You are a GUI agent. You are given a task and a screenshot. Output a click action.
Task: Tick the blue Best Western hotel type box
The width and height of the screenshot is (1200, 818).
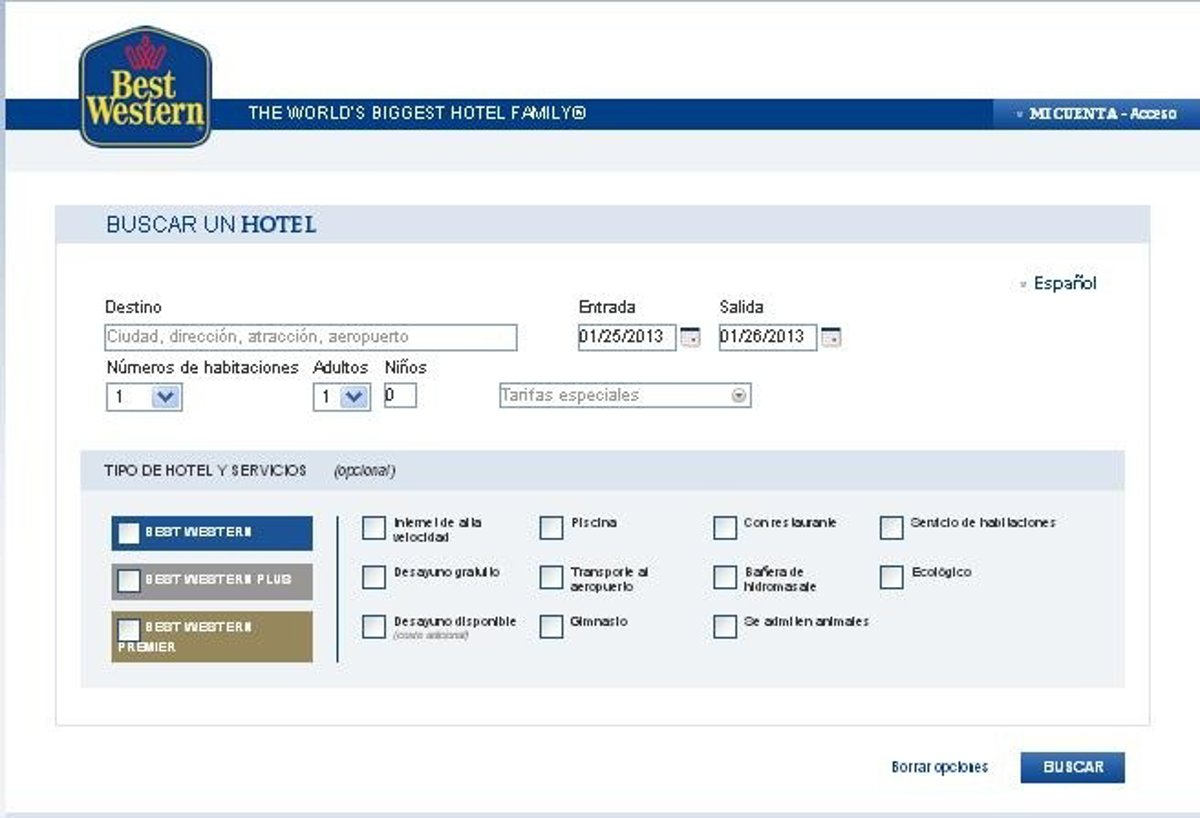click(129, 533)
